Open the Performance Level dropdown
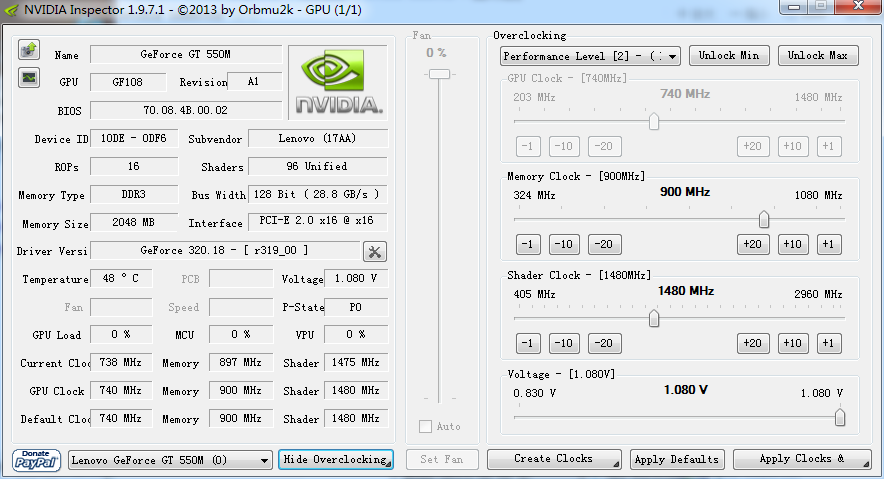Screen dimensions: 884x479 point(590,56)
